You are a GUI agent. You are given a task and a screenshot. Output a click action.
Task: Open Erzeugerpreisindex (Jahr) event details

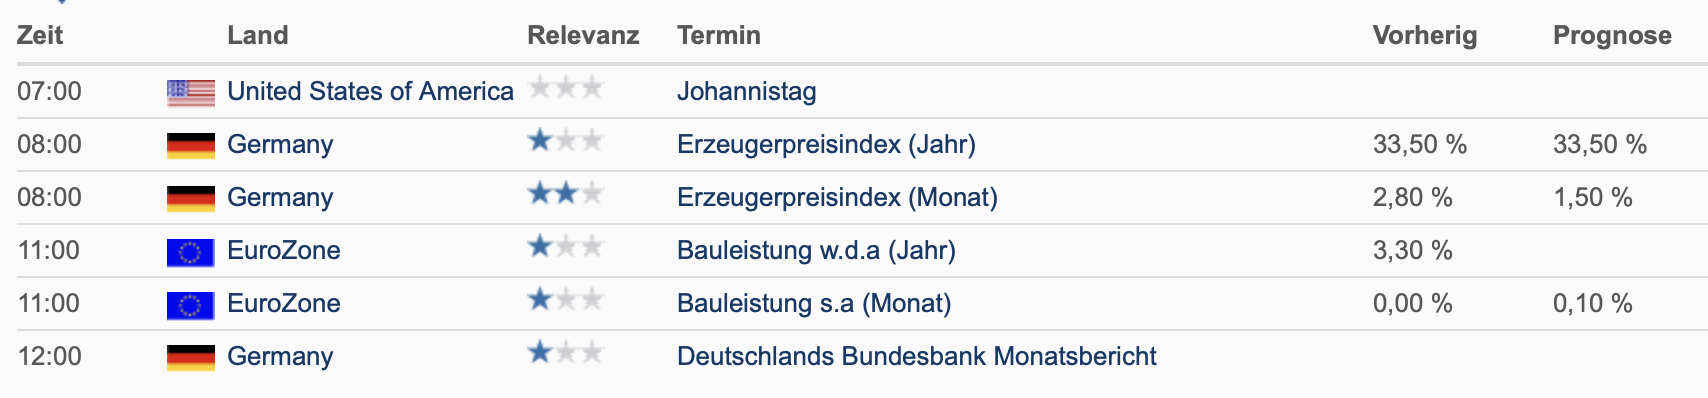pos(826,145)
